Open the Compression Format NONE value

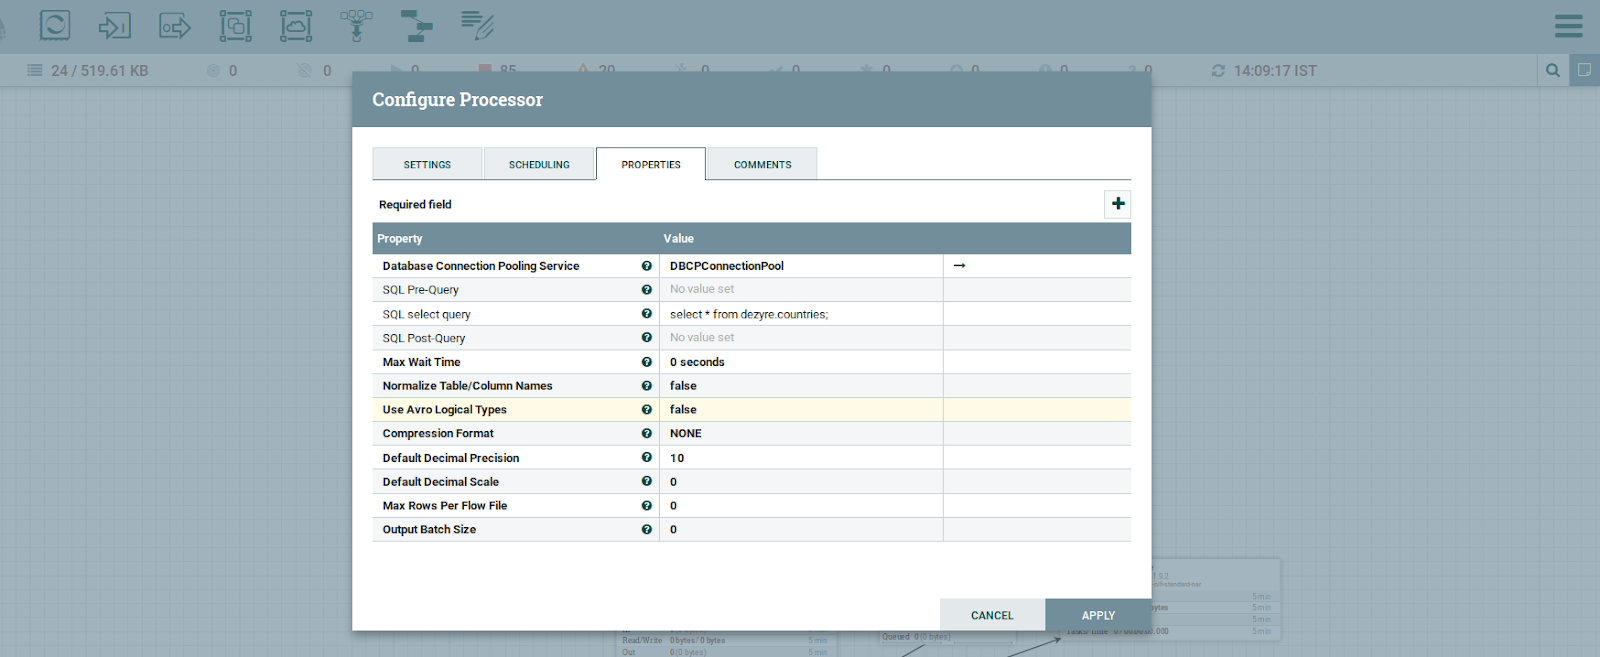[x=800, y=434]
